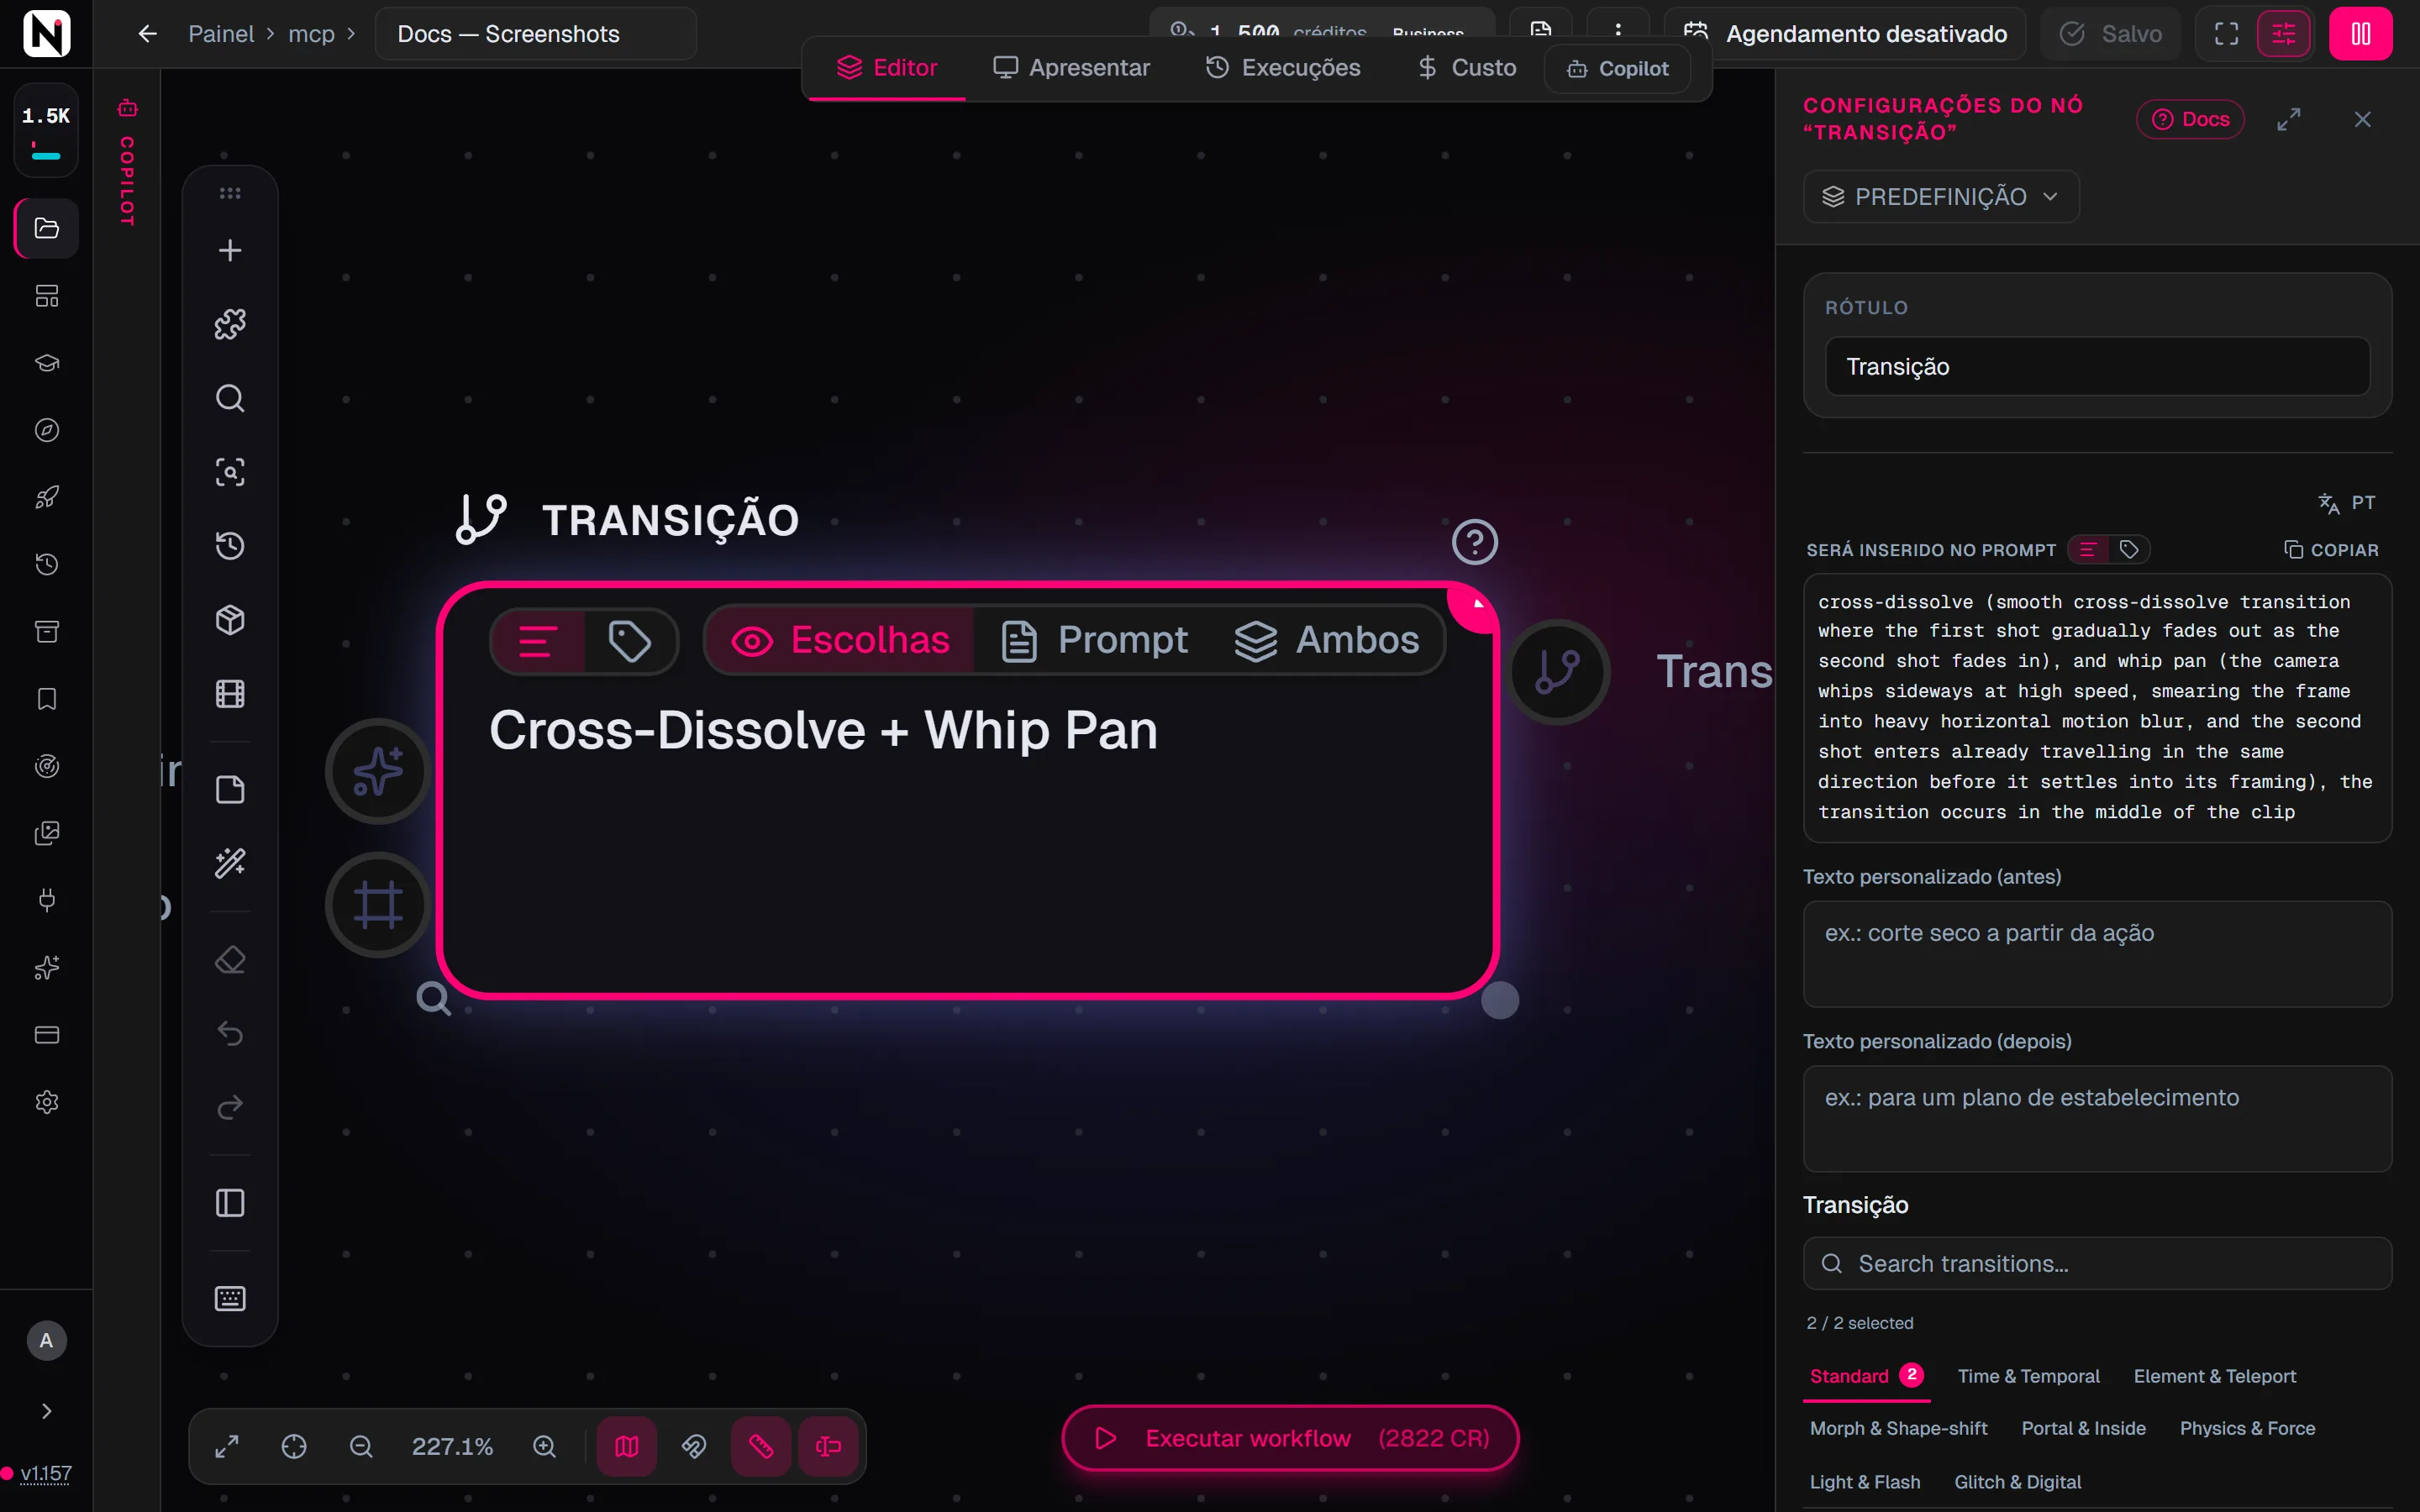Select the Custo tab
Viewport: 2420px width, 1512px height.
click(1467, 68)
